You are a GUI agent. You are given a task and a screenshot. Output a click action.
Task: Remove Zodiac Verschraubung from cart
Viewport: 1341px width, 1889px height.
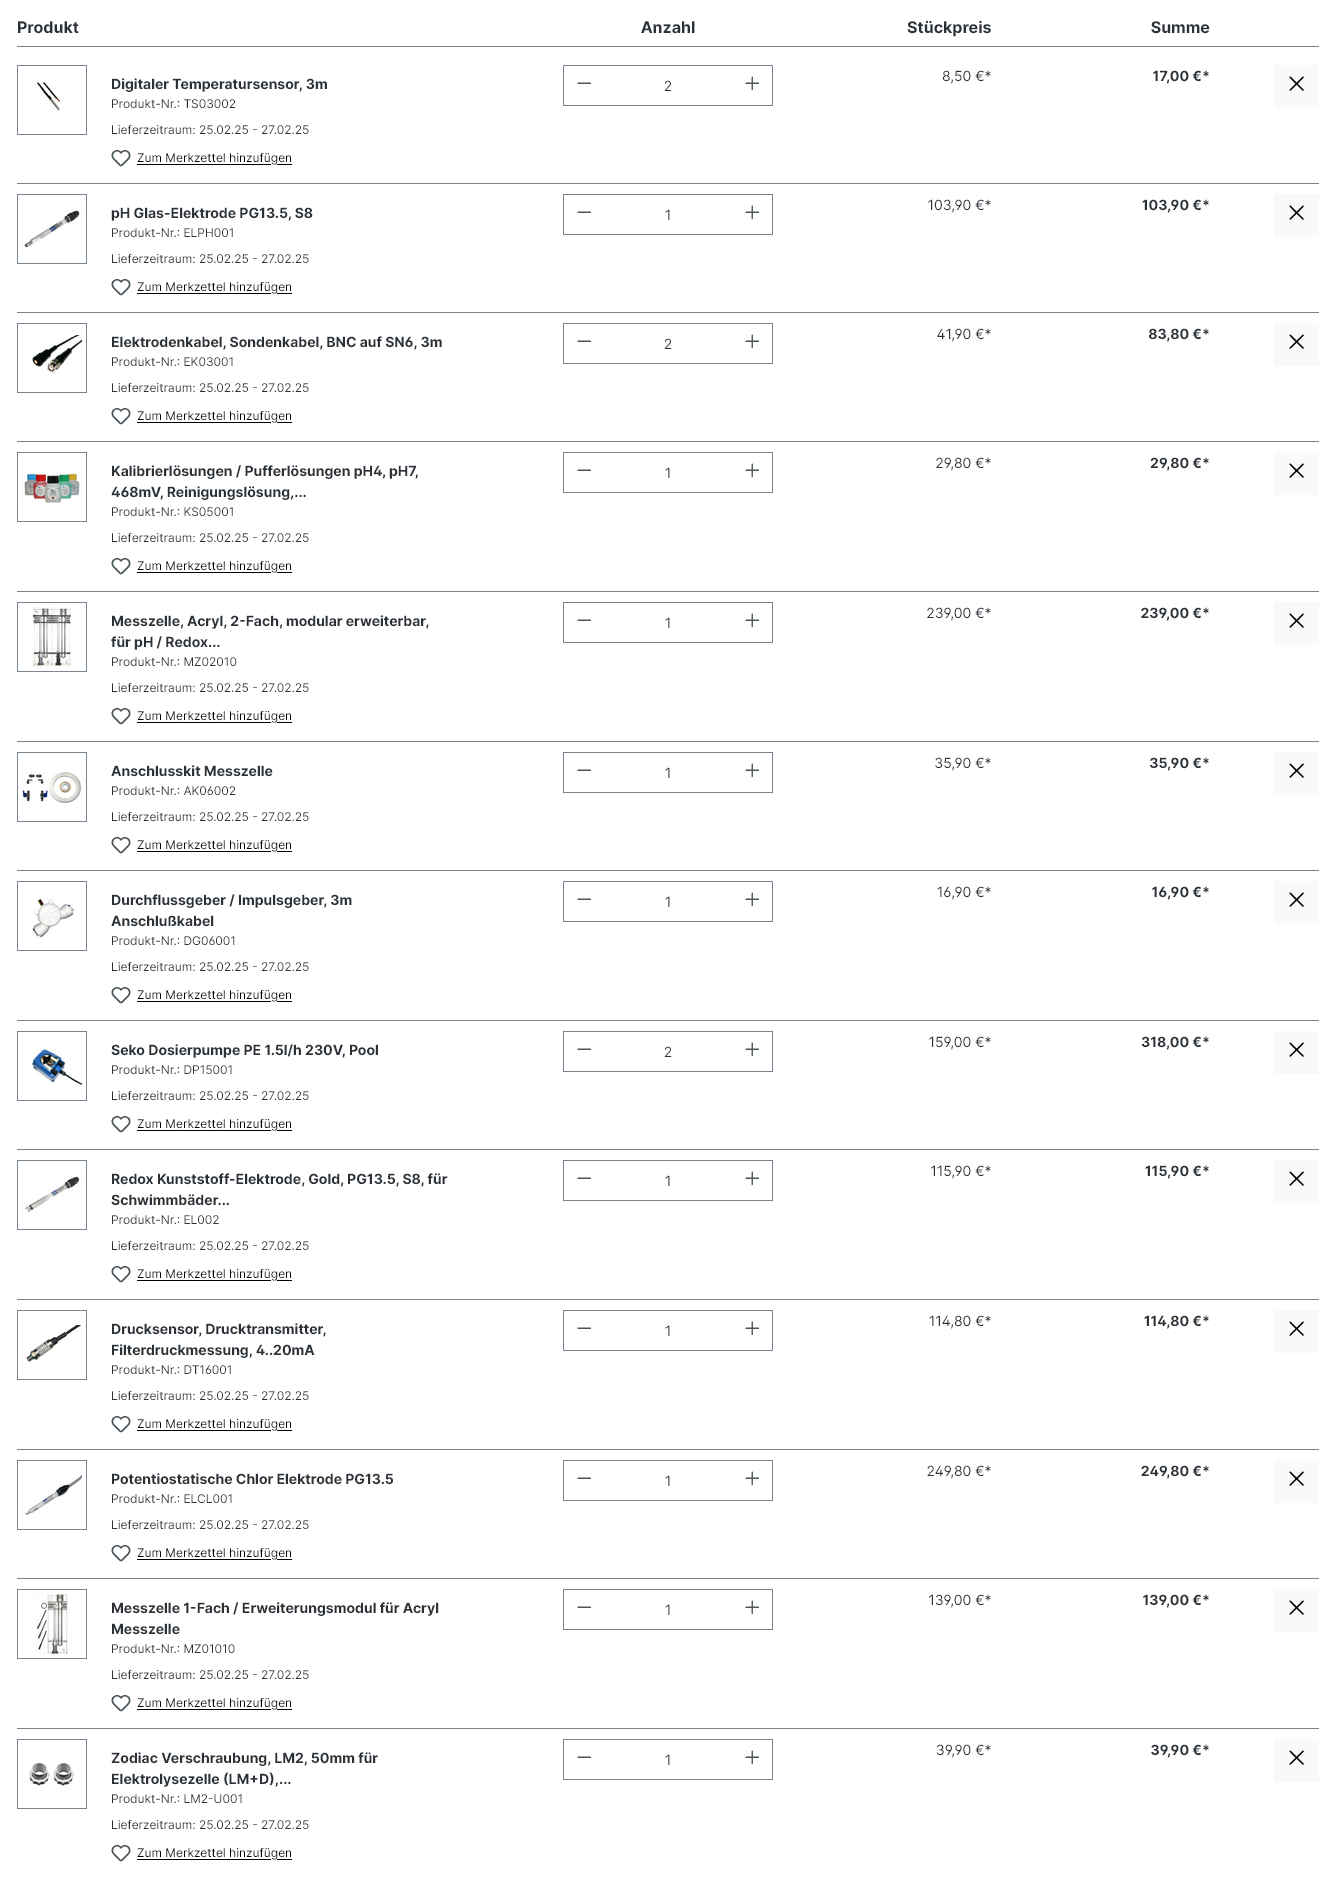tap(1296, 1759)
